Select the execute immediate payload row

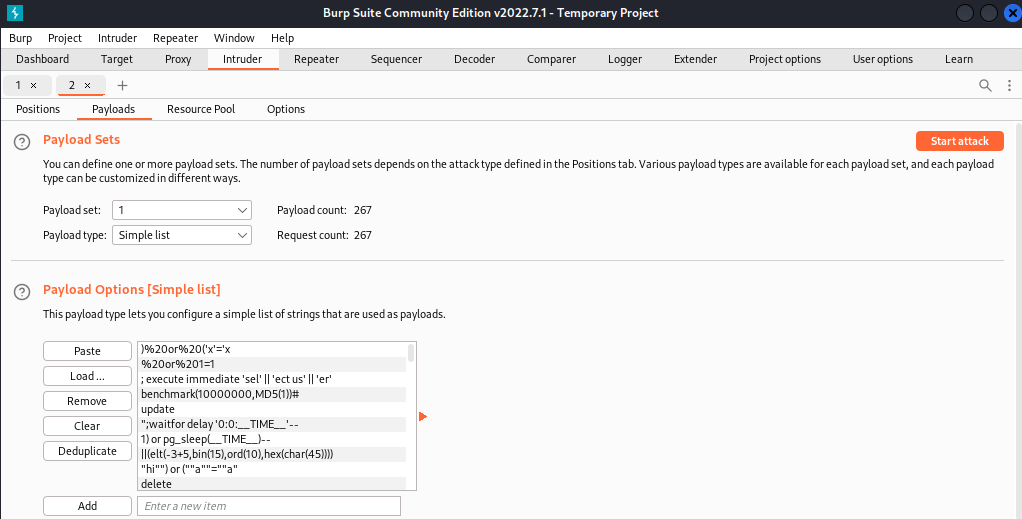coord(272,379)
